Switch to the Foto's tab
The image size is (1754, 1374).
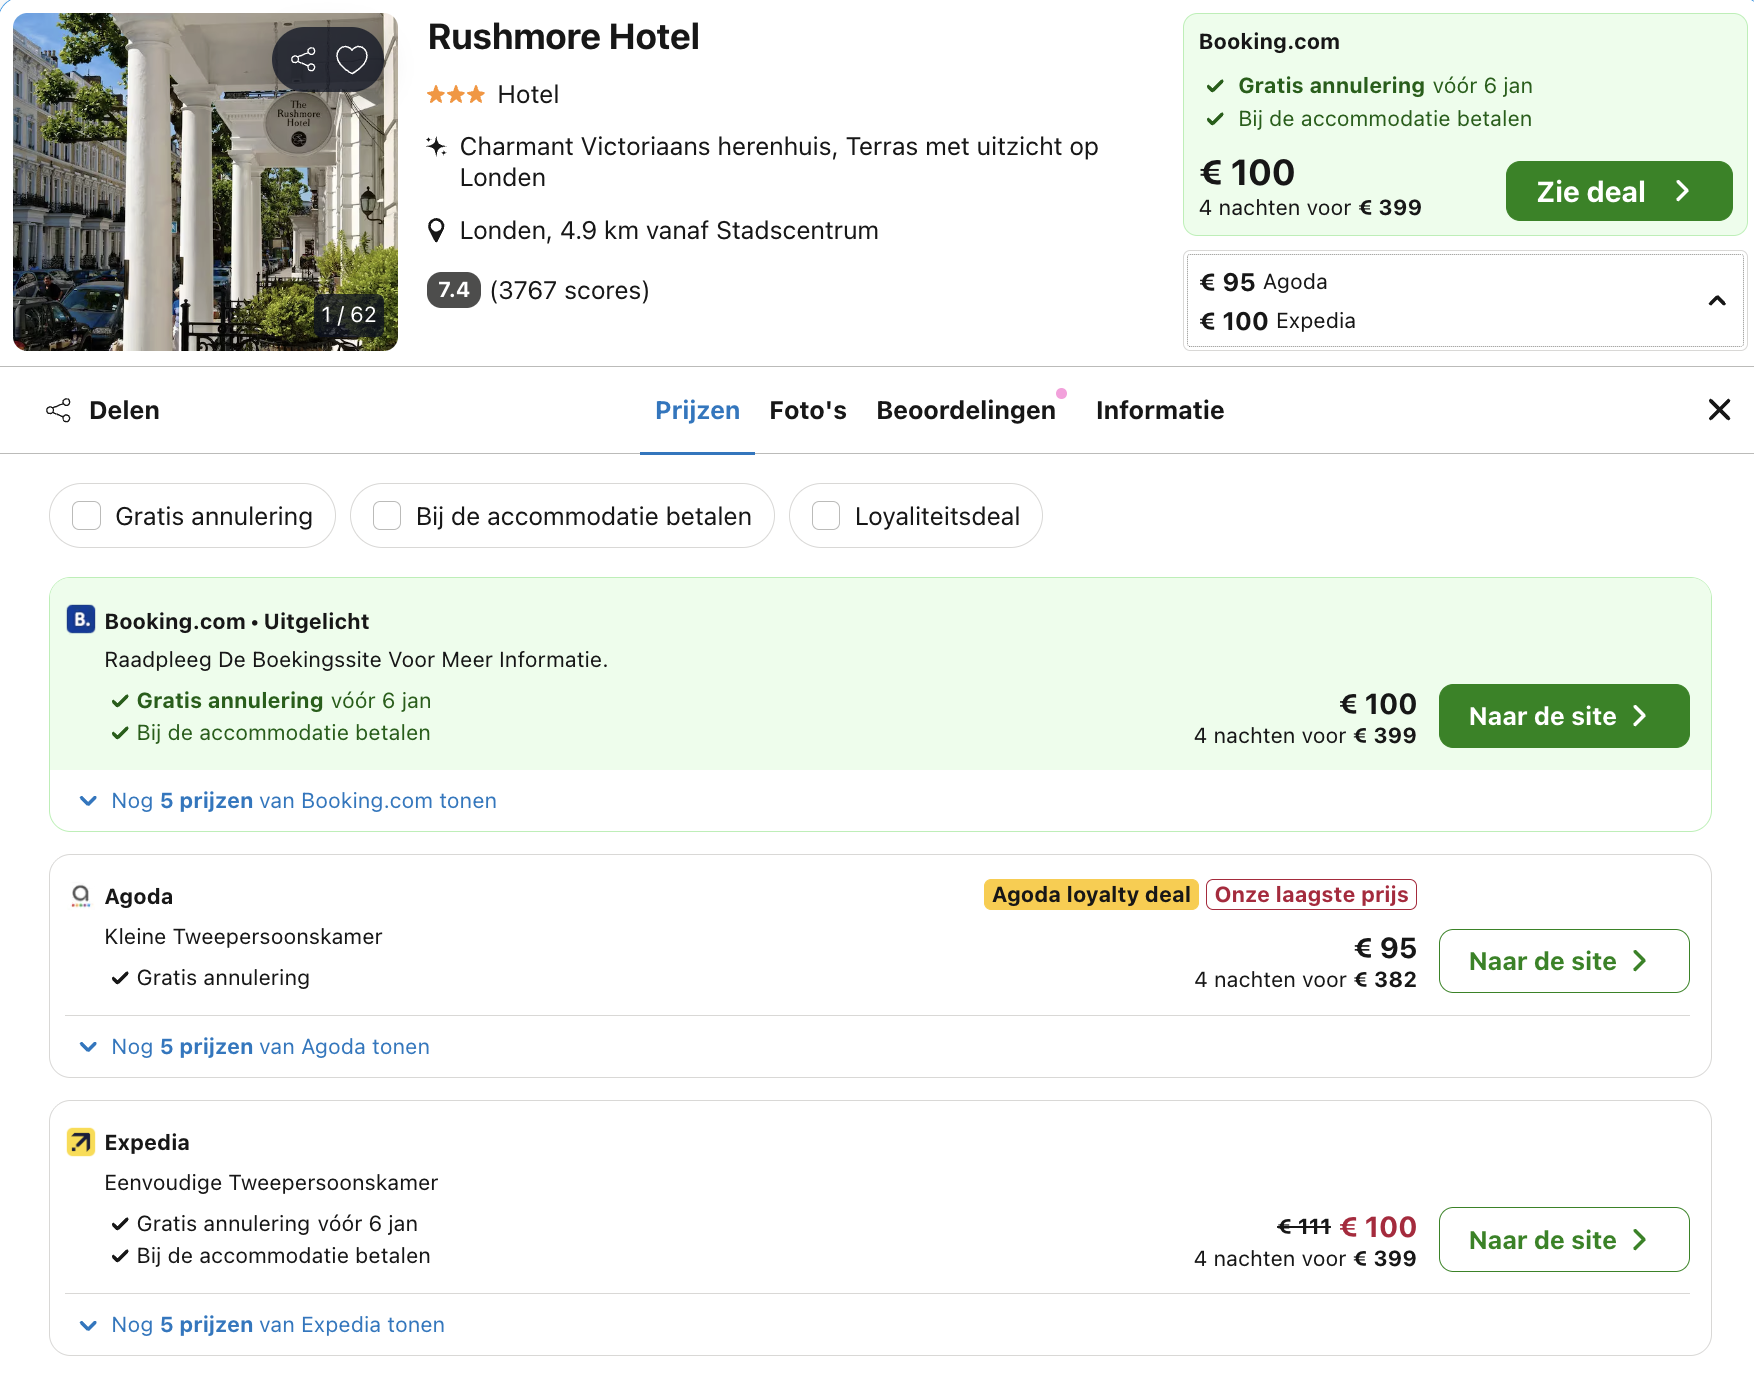click(x=807, y=410)
